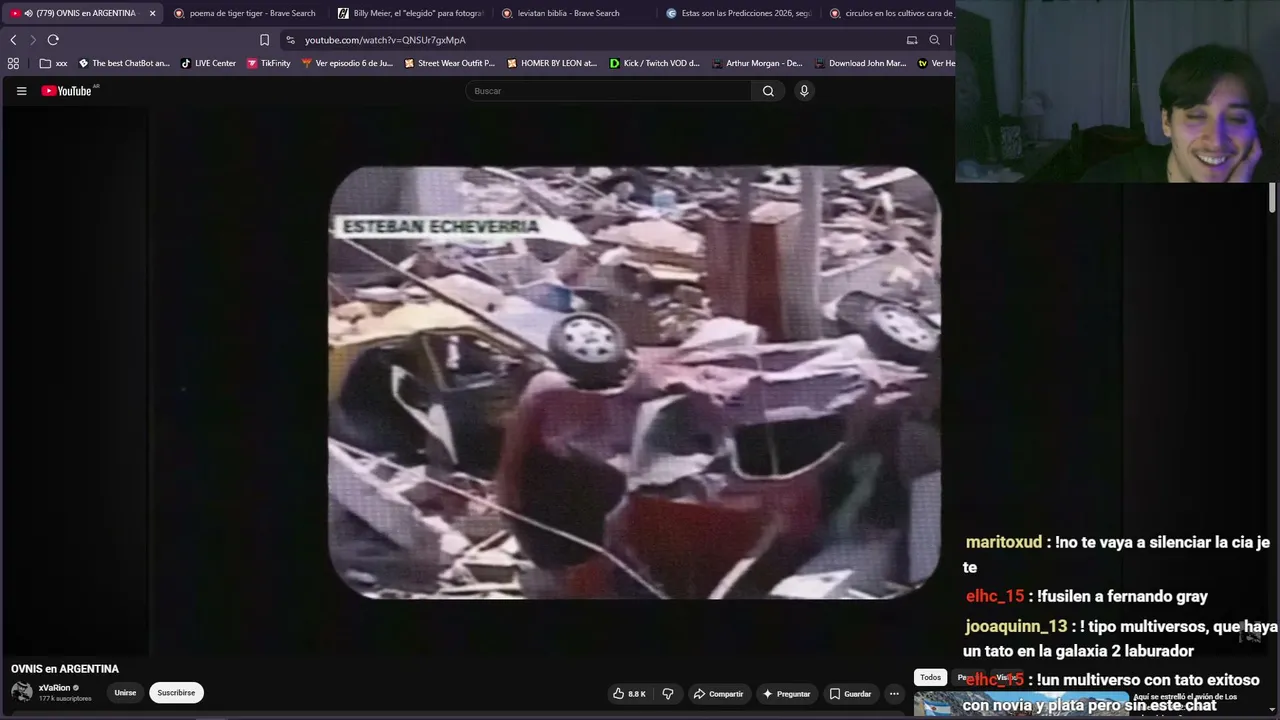This screenshot has height=720, width=1280.
Task: Reload the YouTube page
Action: [x=53, y=40]
